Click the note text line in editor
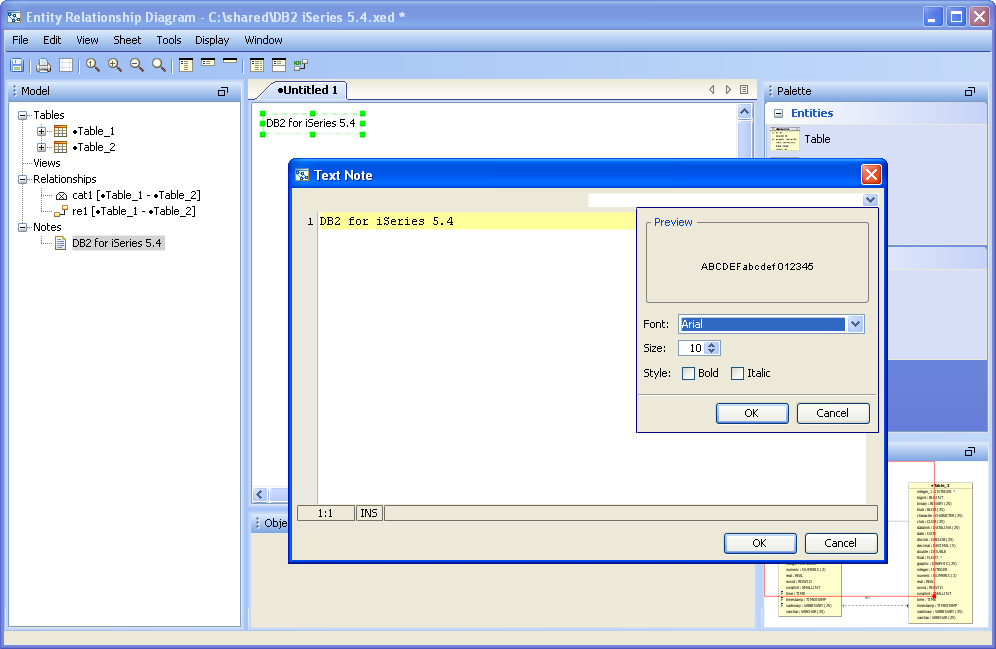 pyautogui.click(x=476, y=221)
